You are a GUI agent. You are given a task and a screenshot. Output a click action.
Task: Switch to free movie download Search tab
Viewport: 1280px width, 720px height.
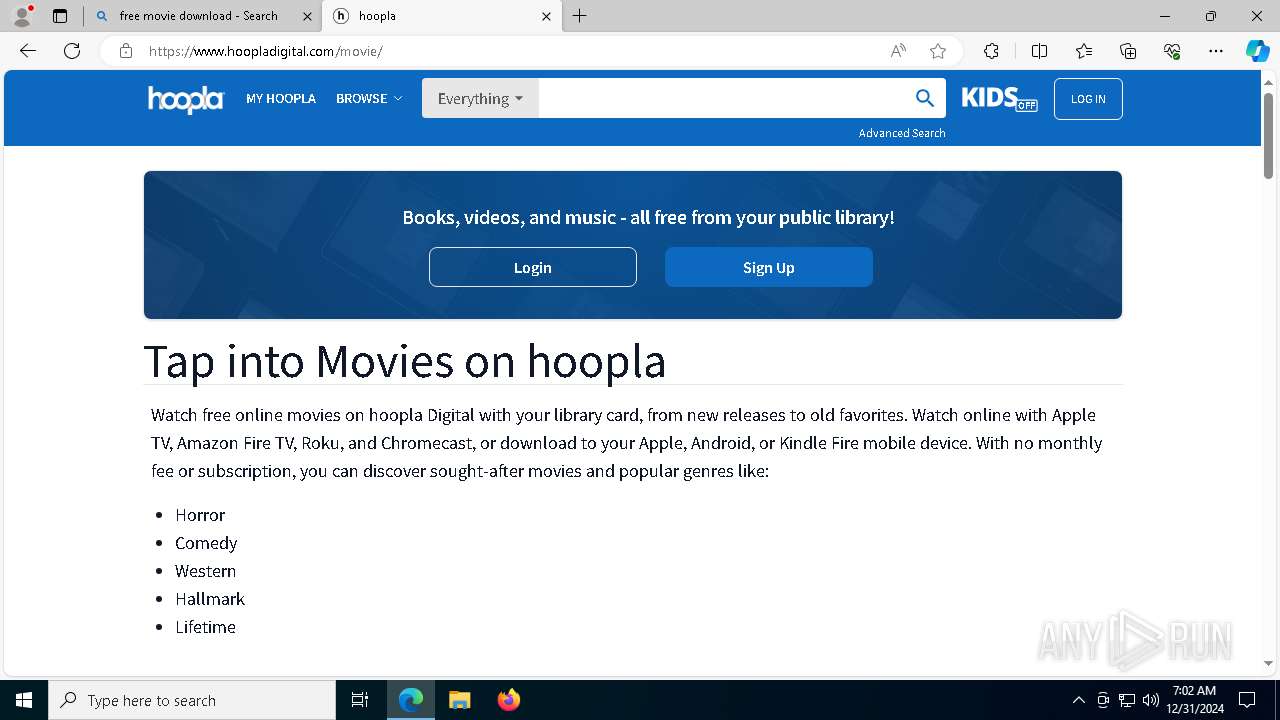point(198,16)
